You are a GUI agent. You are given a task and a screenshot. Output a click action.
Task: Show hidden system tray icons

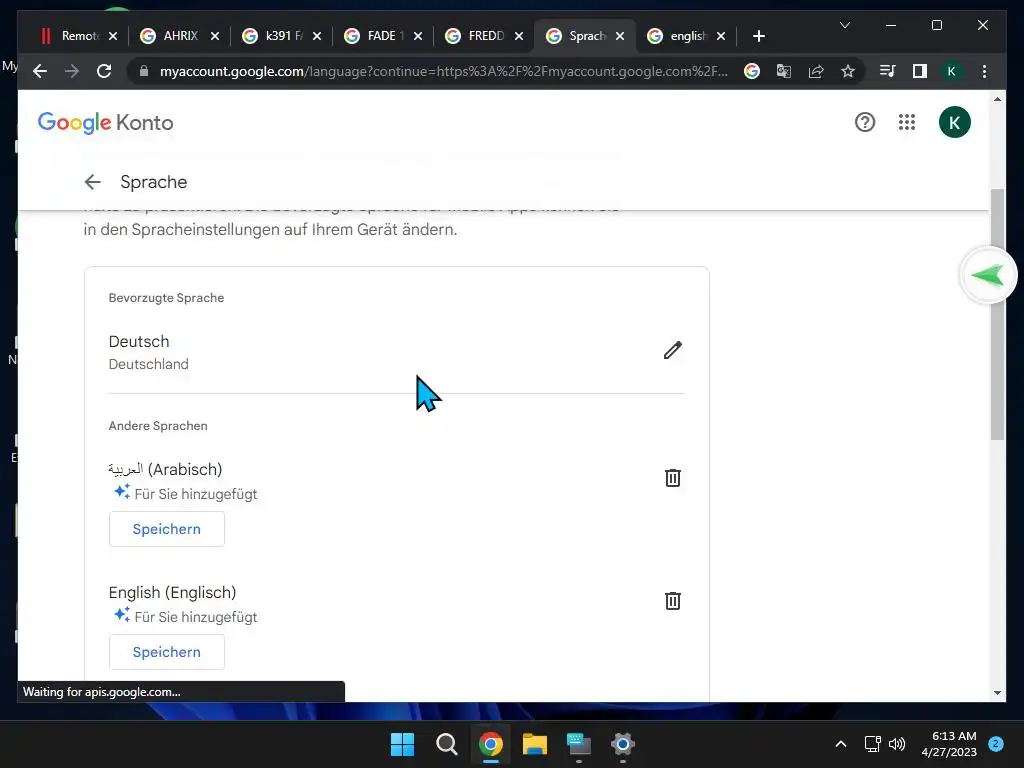click(841, 744)
